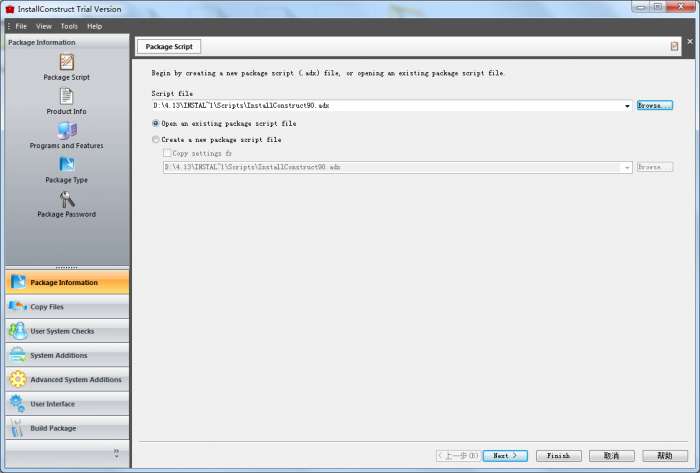
Task: Click the Script file label
Action: [x=172, y=94]
